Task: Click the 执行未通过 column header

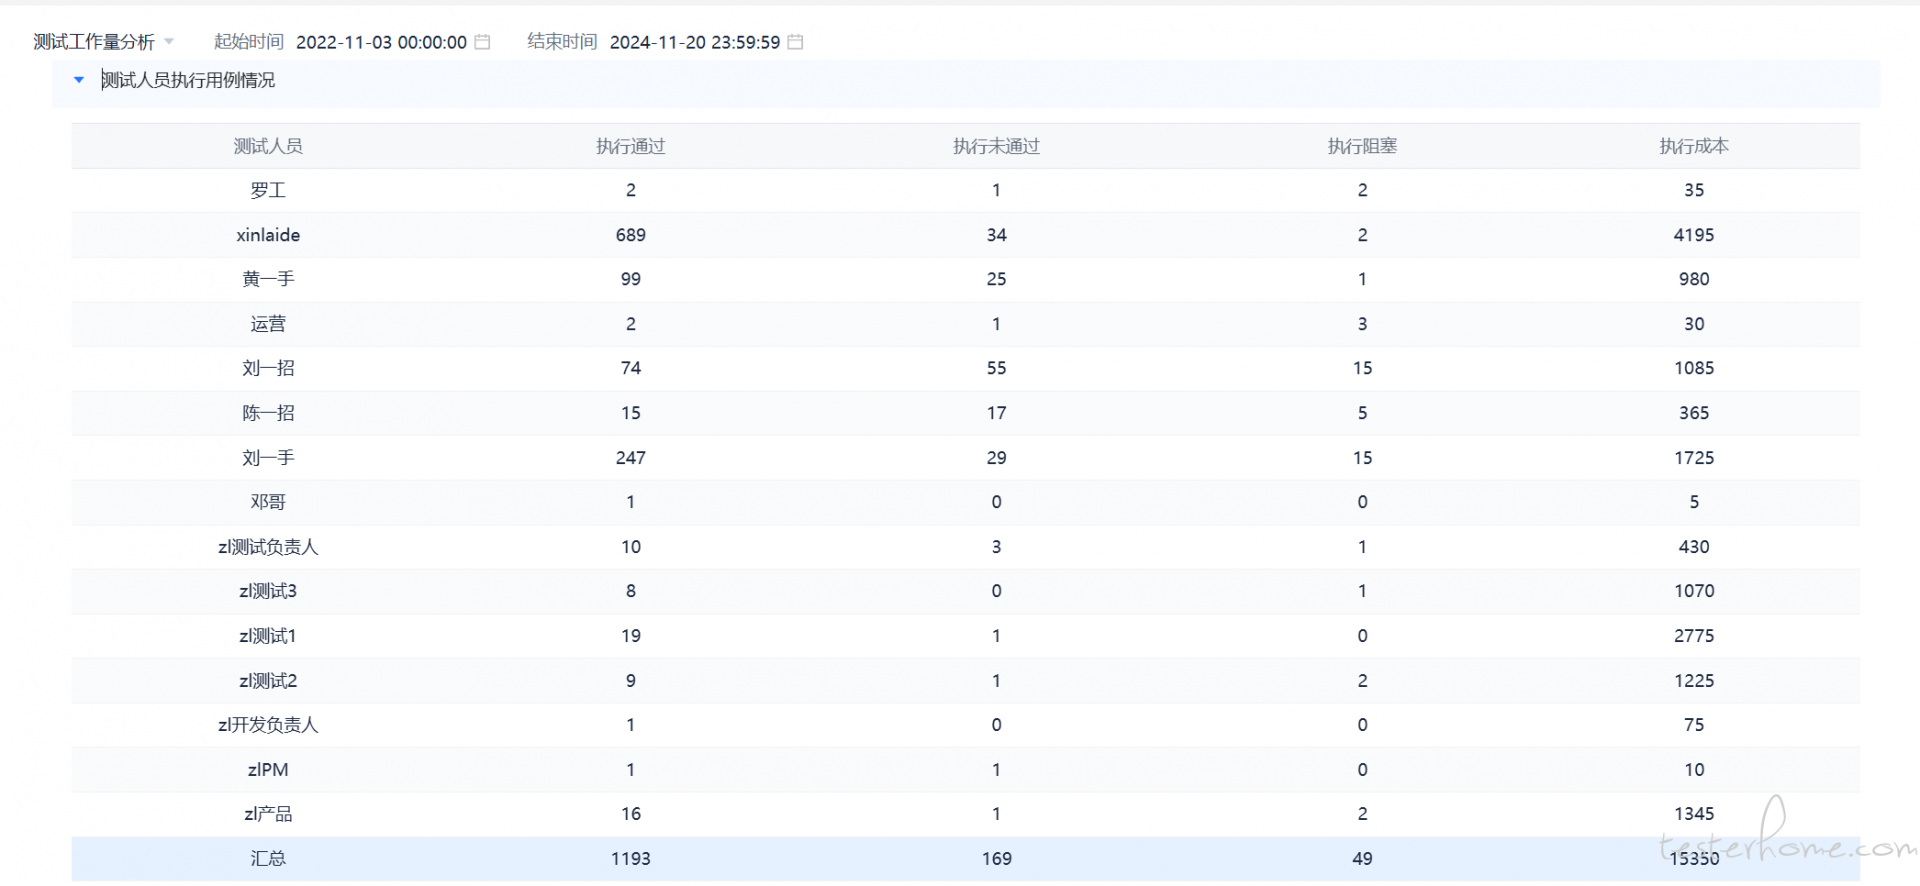Action: [996, 146]
